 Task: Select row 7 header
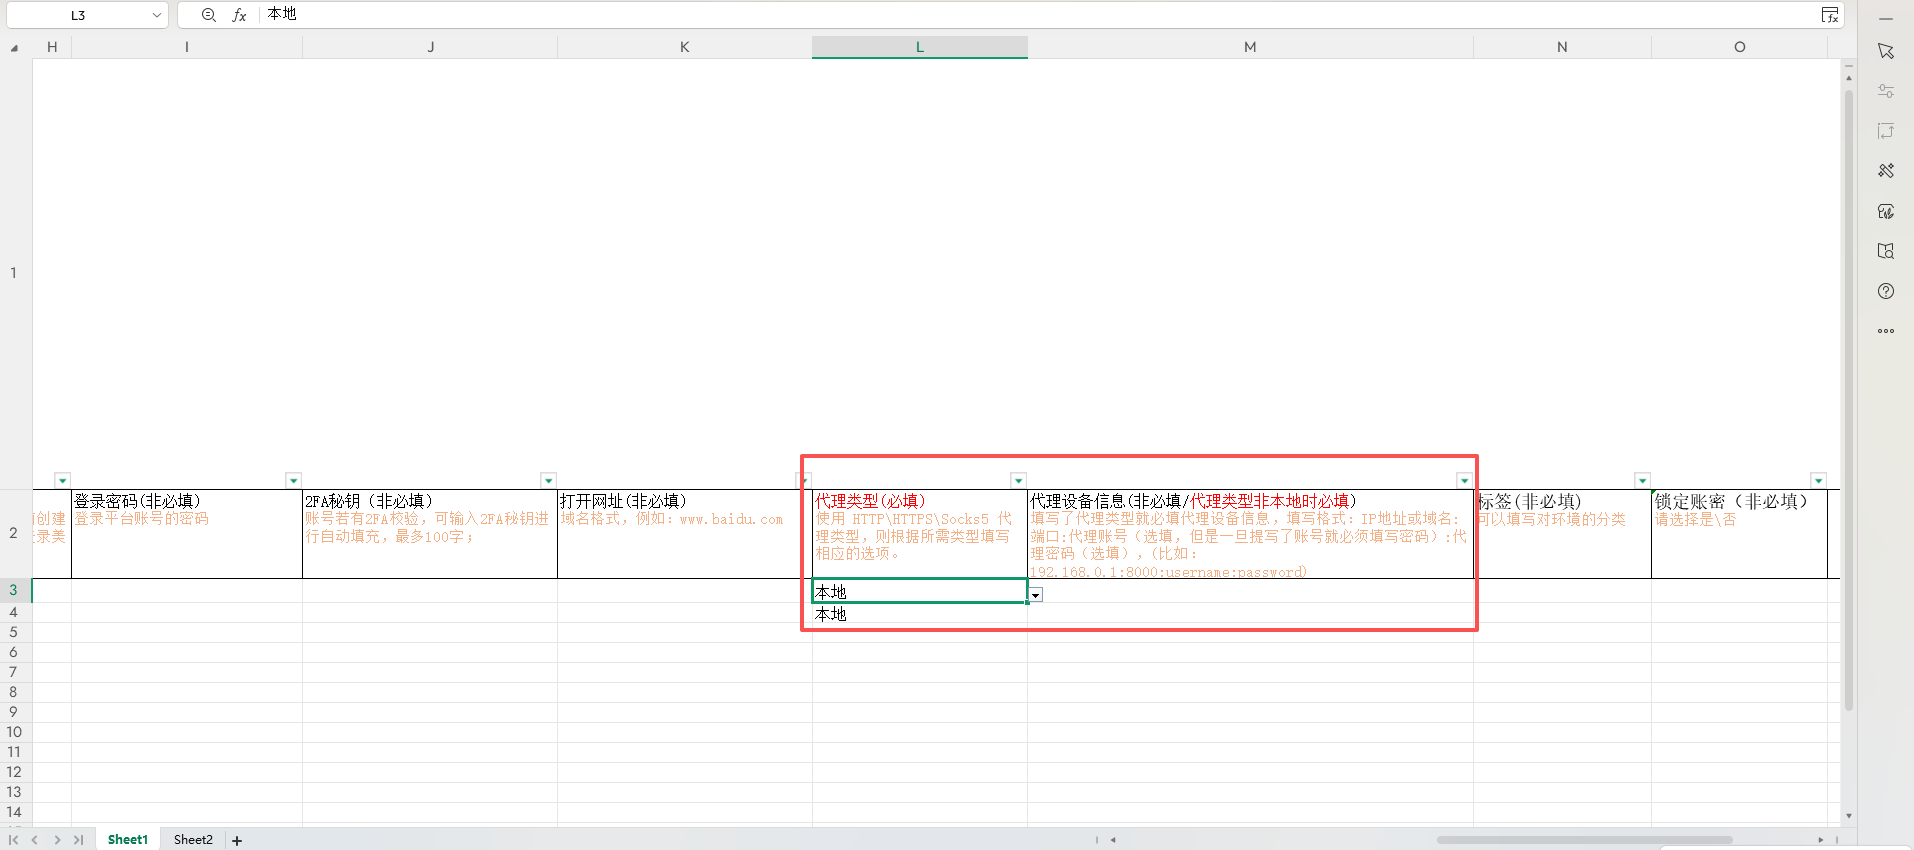pyautogui.click(x=14, y=672)
